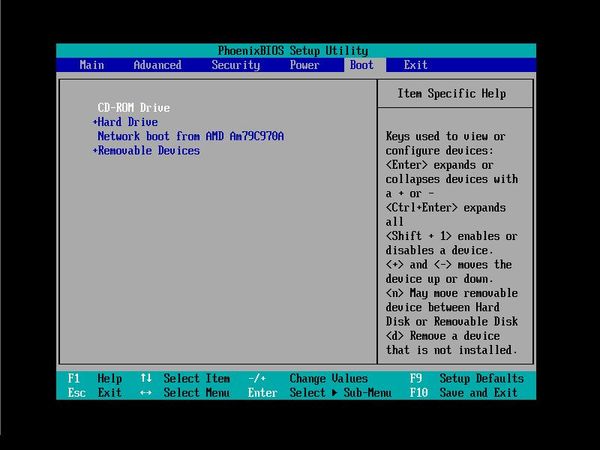
Task: Expand the plus next to Removable Devices
Action: 95,151
